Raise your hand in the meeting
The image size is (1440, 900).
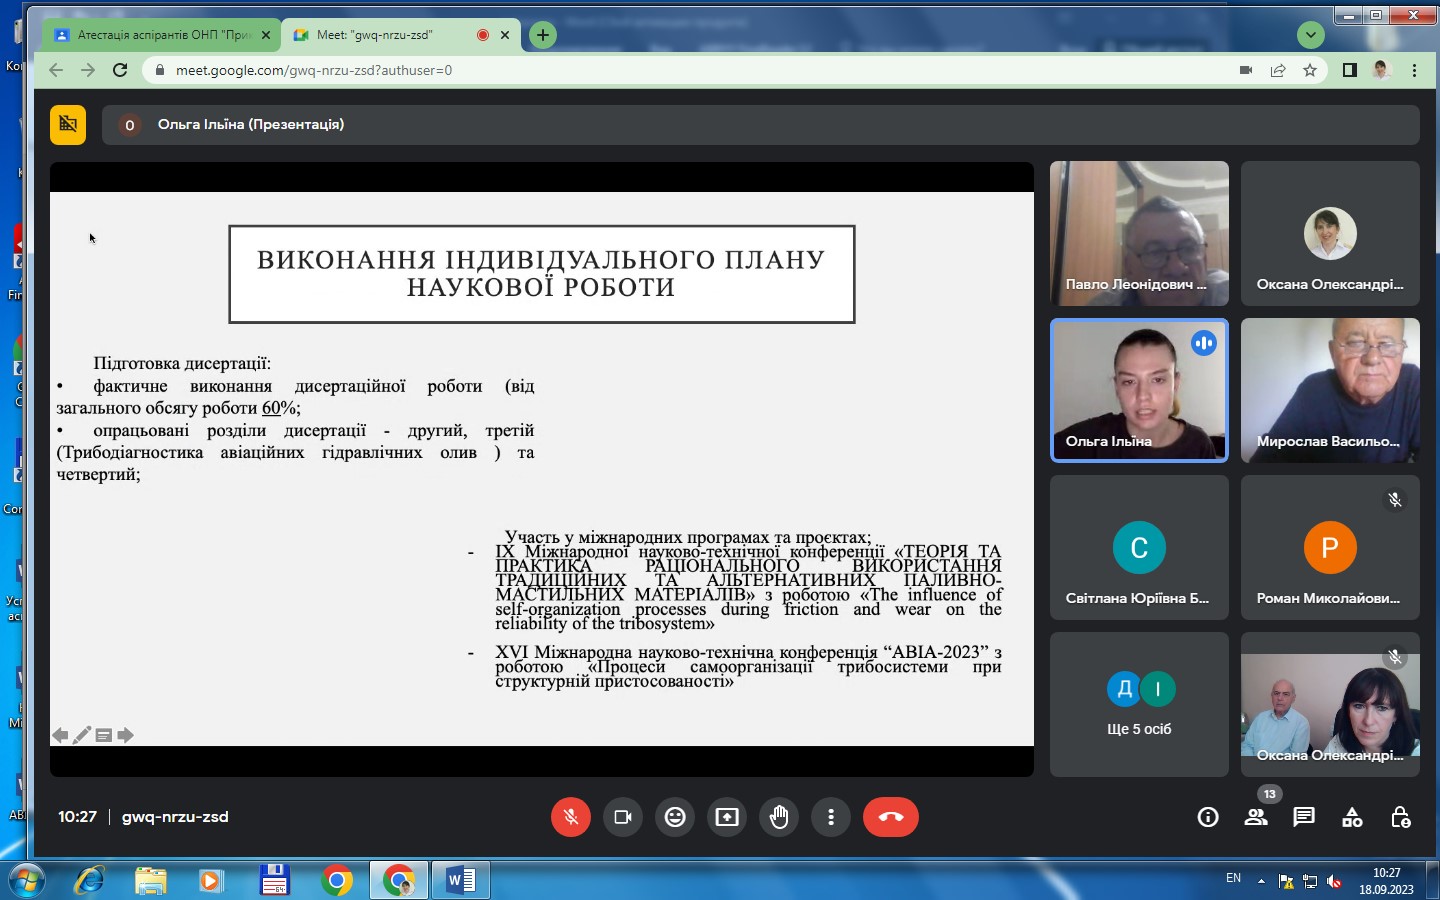point(779,817)
